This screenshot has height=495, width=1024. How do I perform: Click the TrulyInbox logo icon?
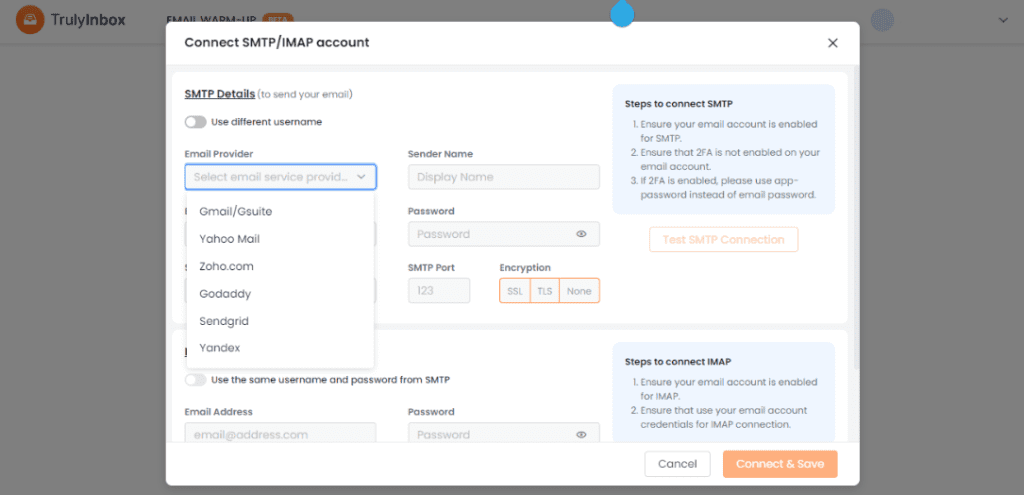[30, 20]
